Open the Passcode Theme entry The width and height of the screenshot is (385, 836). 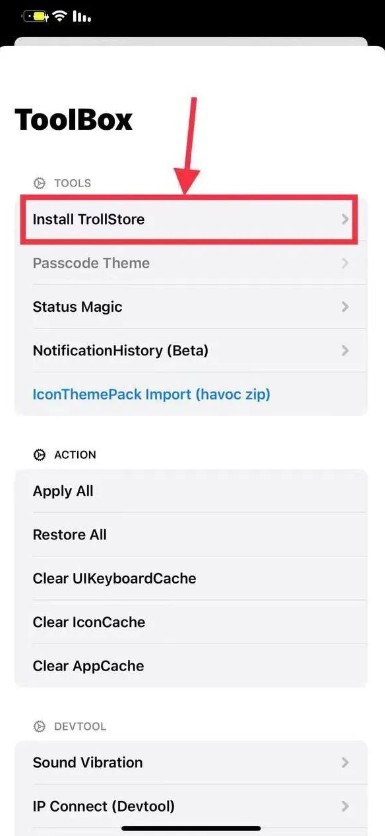[190, 263]
